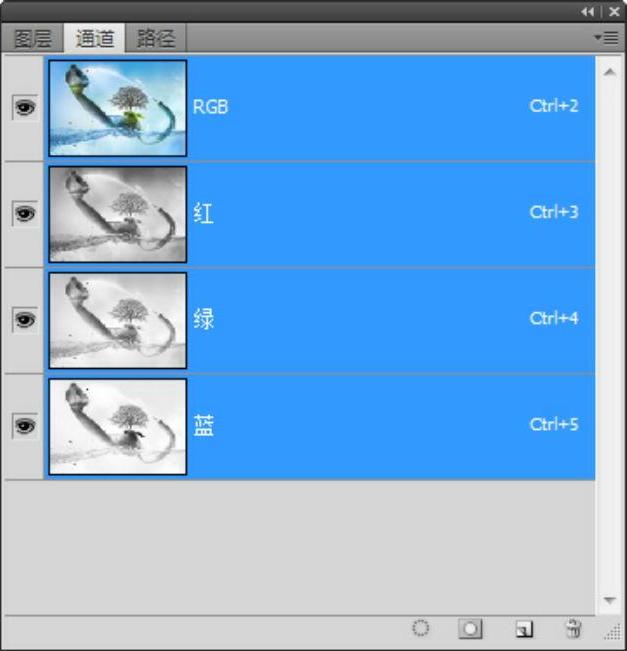Select the 通道 (Channels) tab
This screenshot has width=627, height=651.
tap(94, 38)
